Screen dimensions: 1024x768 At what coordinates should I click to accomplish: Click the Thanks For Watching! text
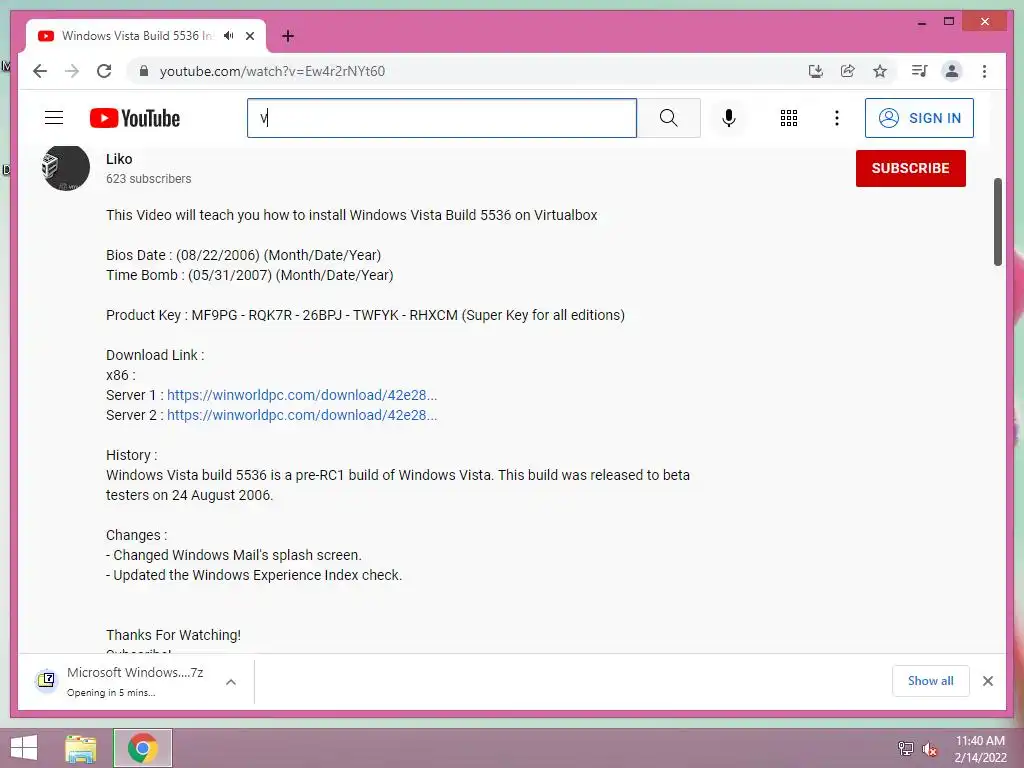(173, 635)
